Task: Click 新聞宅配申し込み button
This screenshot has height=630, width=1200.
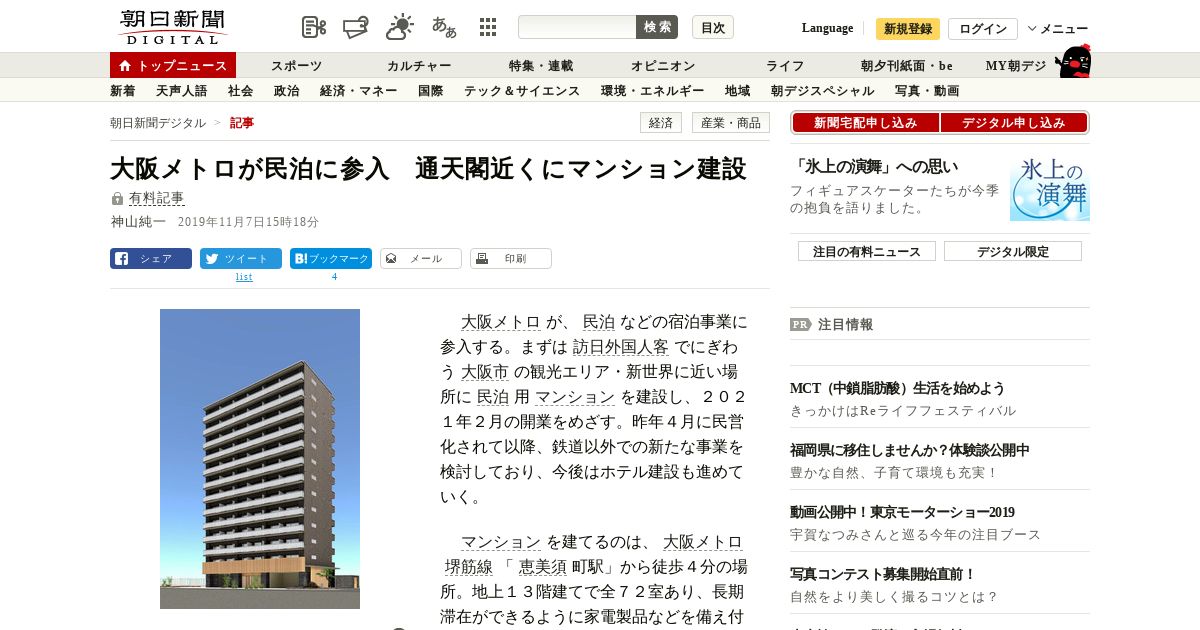Action: 866,123
